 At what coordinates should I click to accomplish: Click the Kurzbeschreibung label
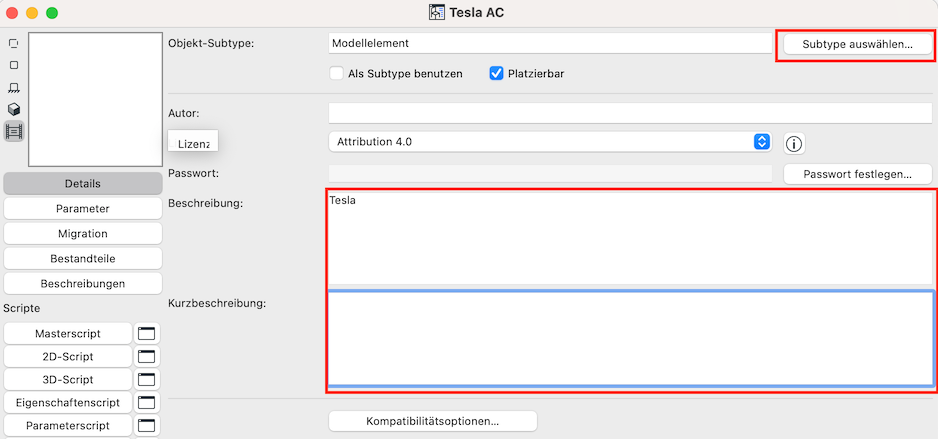pos(217,303)
